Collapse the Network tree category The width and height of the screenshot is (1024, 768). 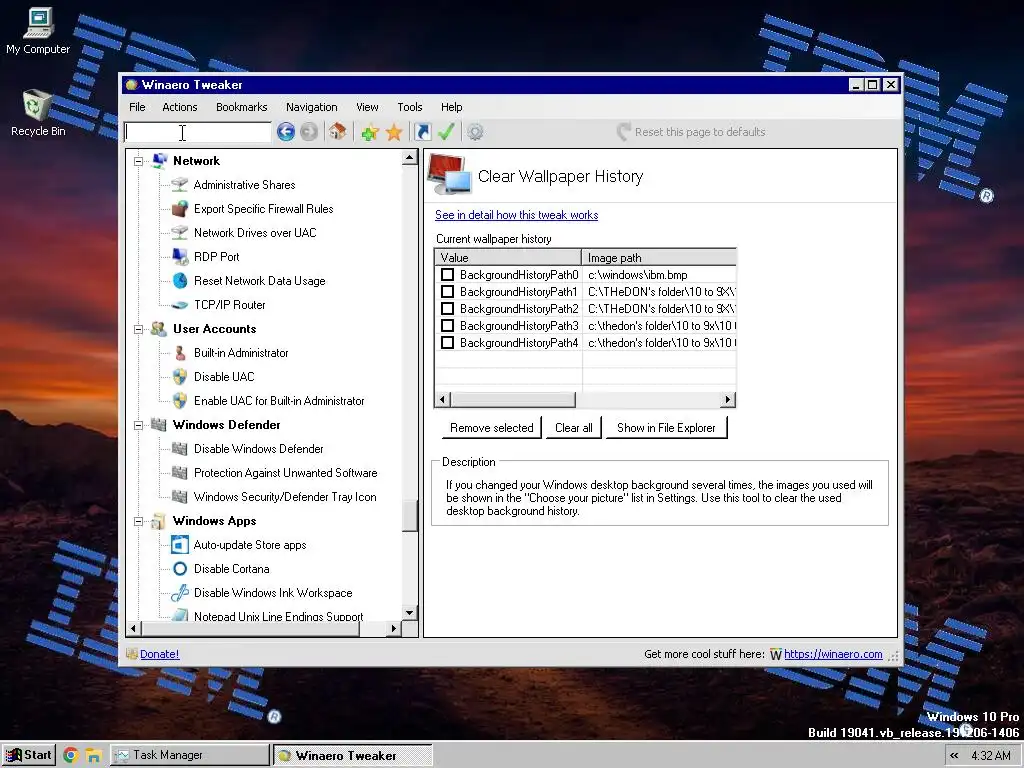(x=138, y=161)
